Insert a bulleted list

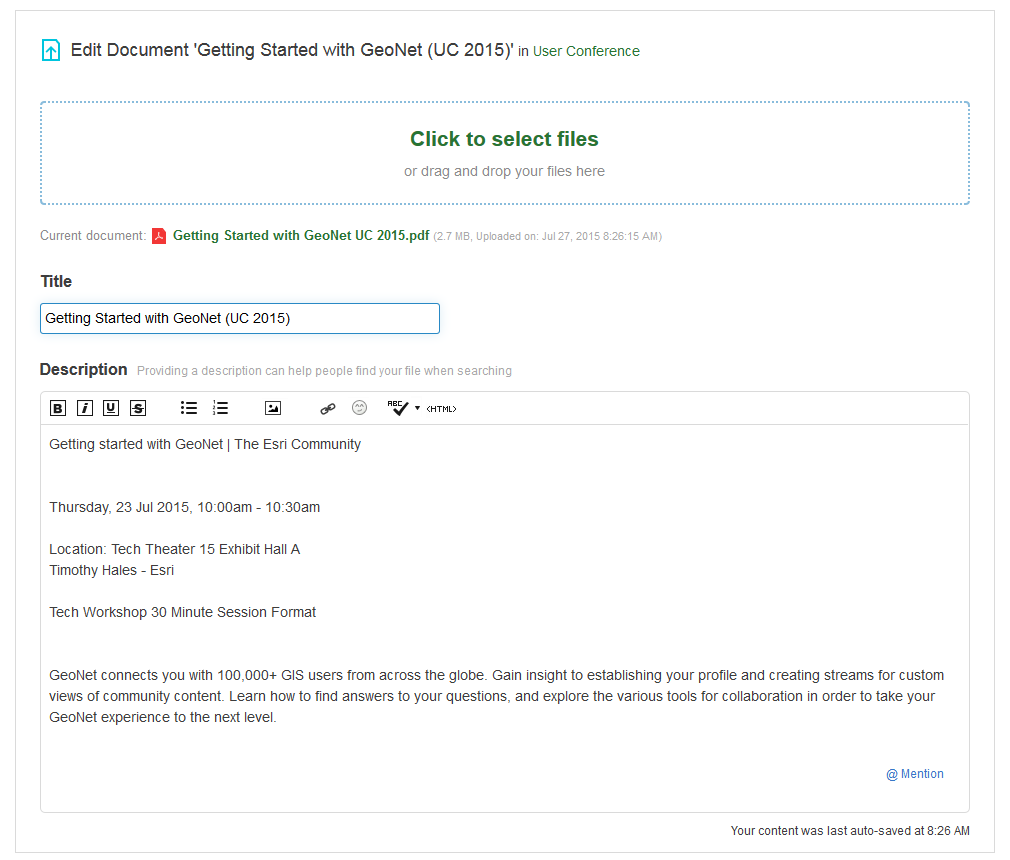[x=189, y=408]
